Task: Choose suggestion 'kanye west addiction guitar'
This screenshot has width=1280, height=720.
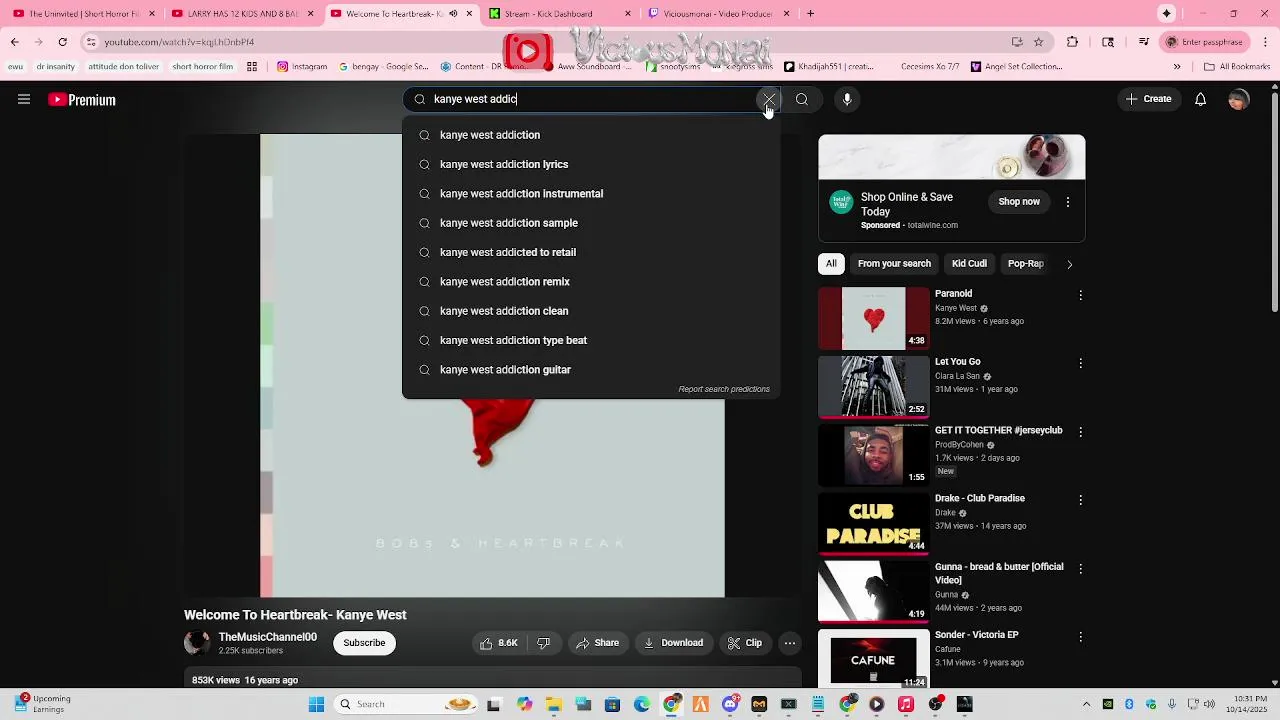Action: click(x=591, y=369)
